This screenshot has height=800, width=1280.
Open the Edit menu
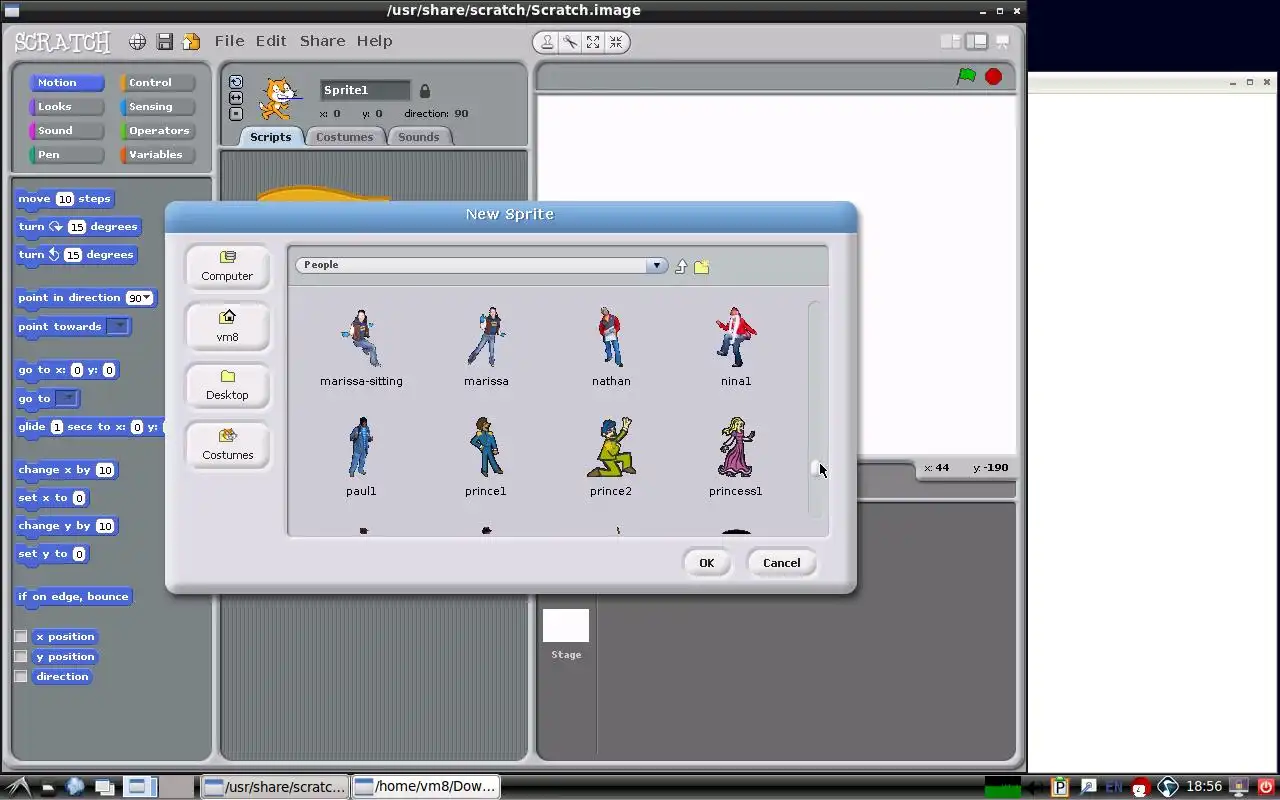coord(271,41)
